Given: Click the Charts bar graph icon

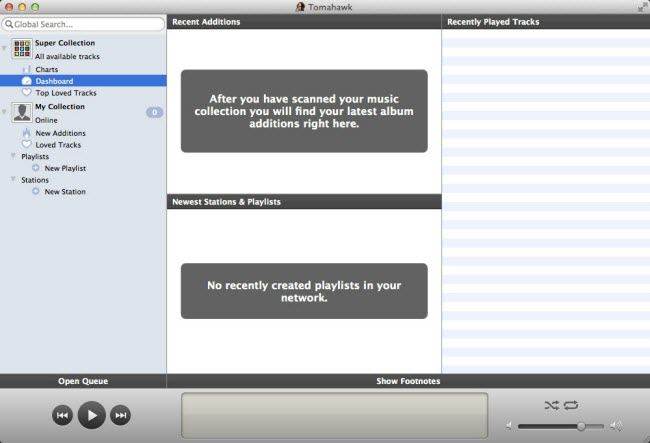Looking at the screenshot, I should [27, 69].
